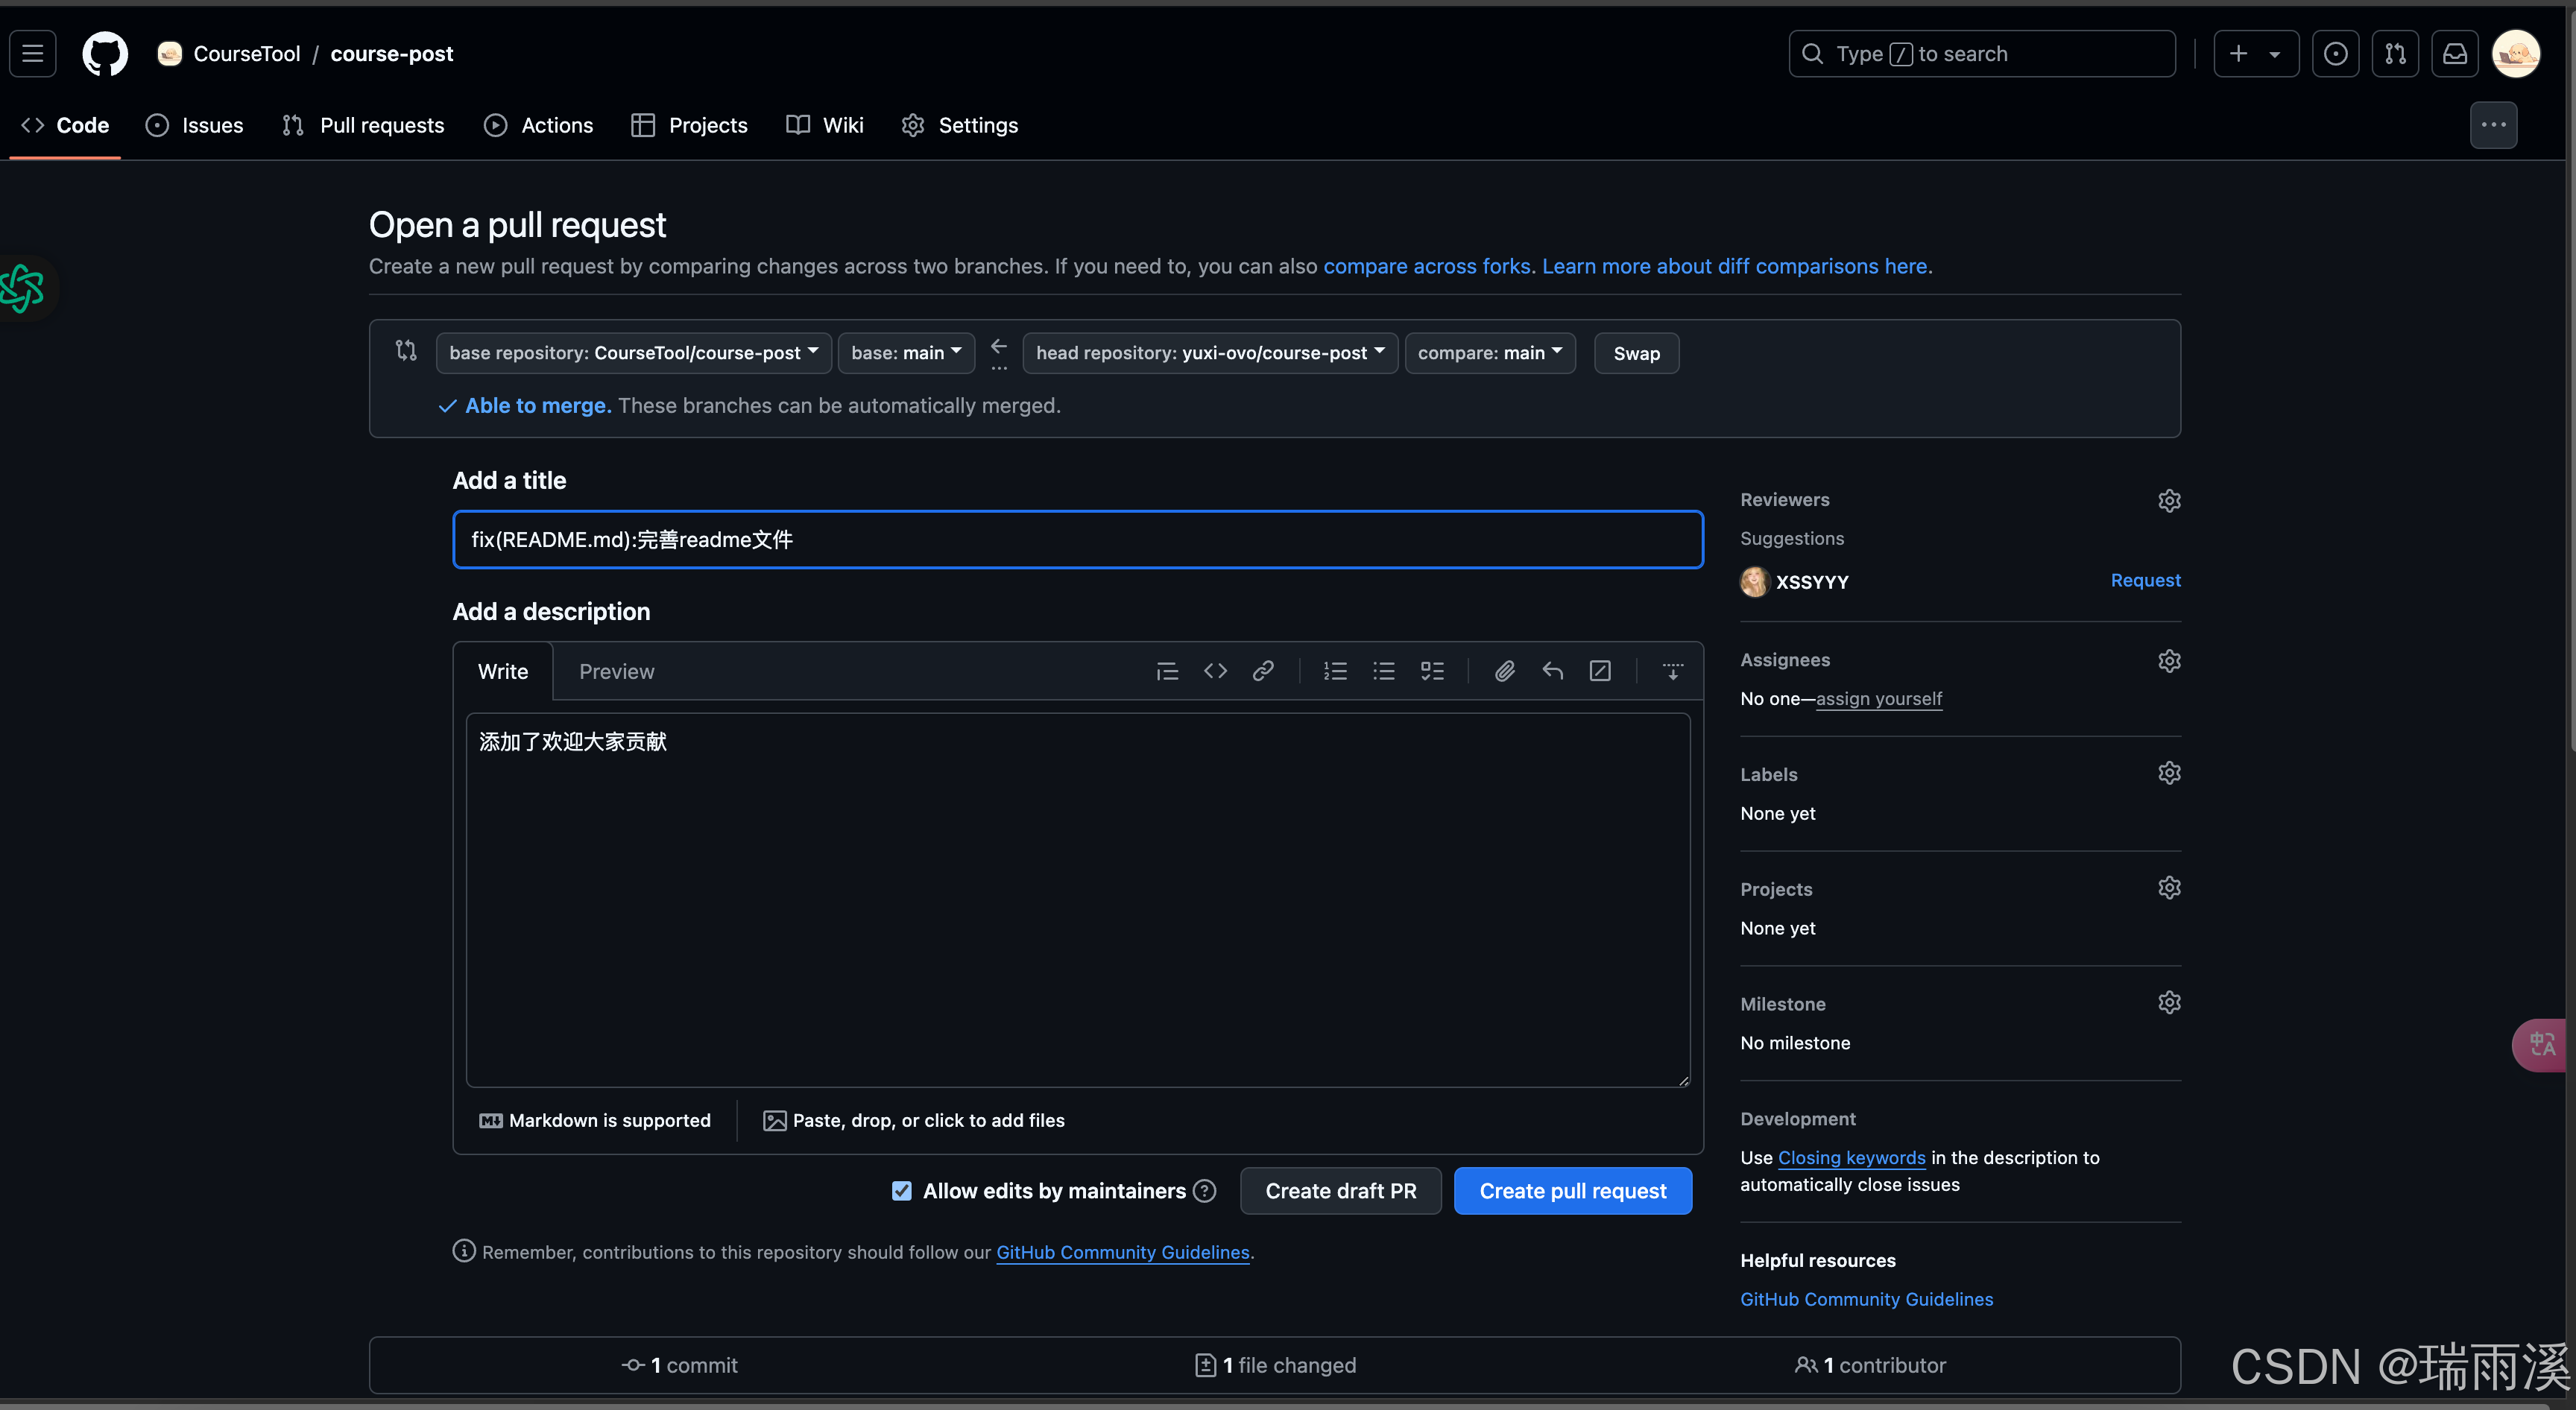Open the create-new dropdown arrow

pyautogui.click(x=2275, y=54)
